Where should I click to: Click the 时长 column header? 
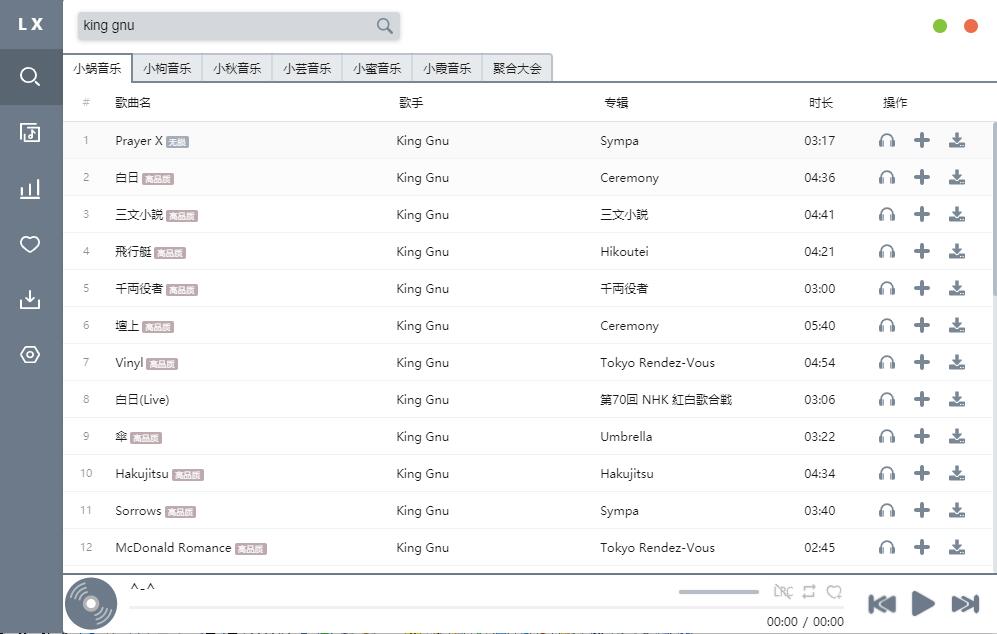[821, 102]
